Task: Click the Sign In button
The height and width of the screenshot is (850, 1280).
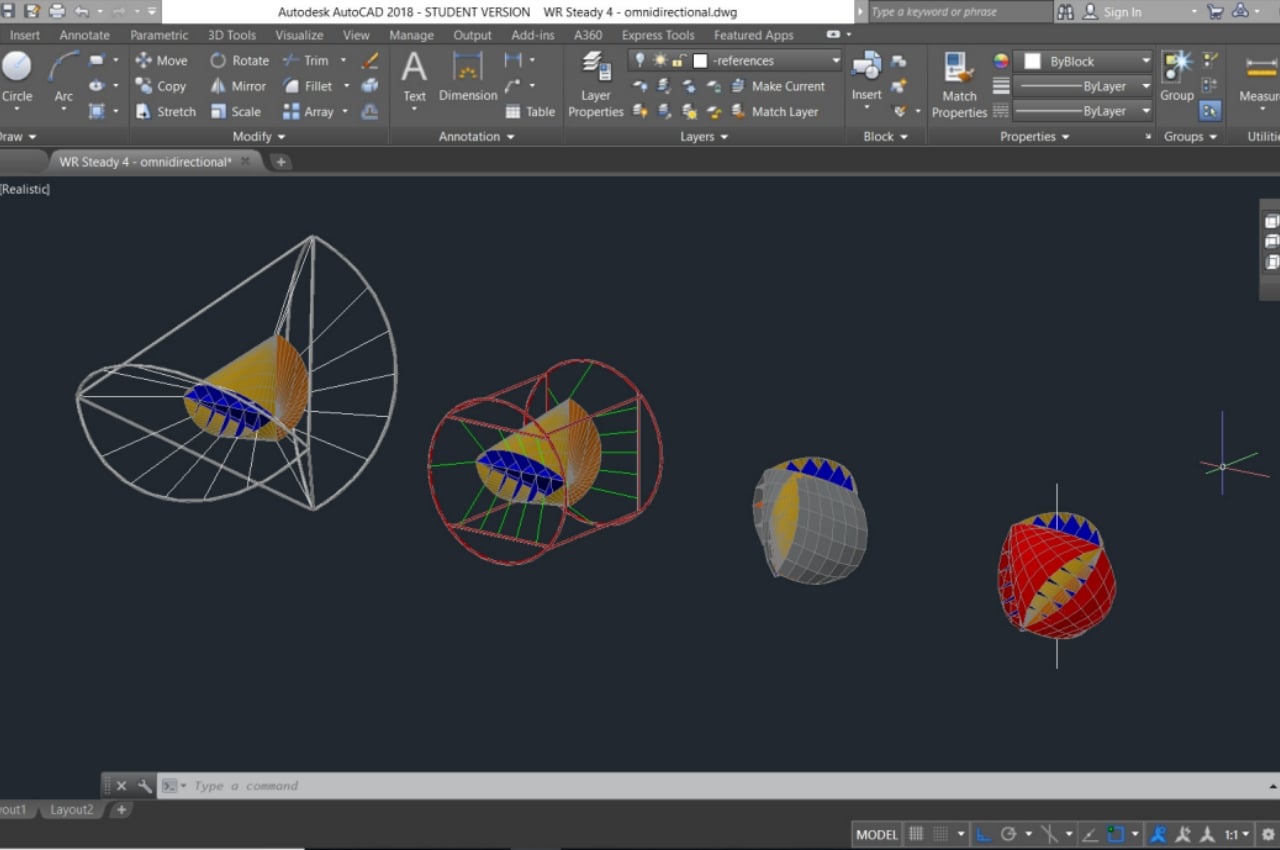Action: point(1122,12)
